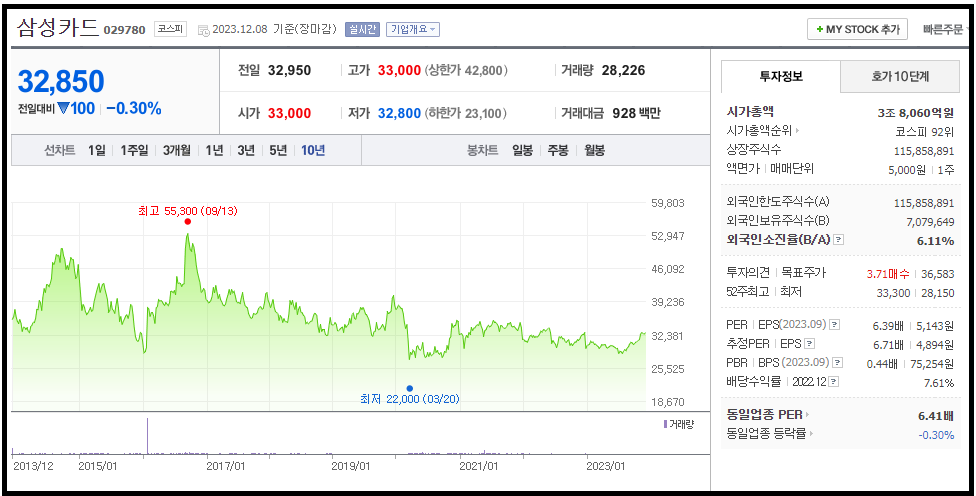
Task: Click 거래량 value 28,226
Action: click(x=623, y=70)
